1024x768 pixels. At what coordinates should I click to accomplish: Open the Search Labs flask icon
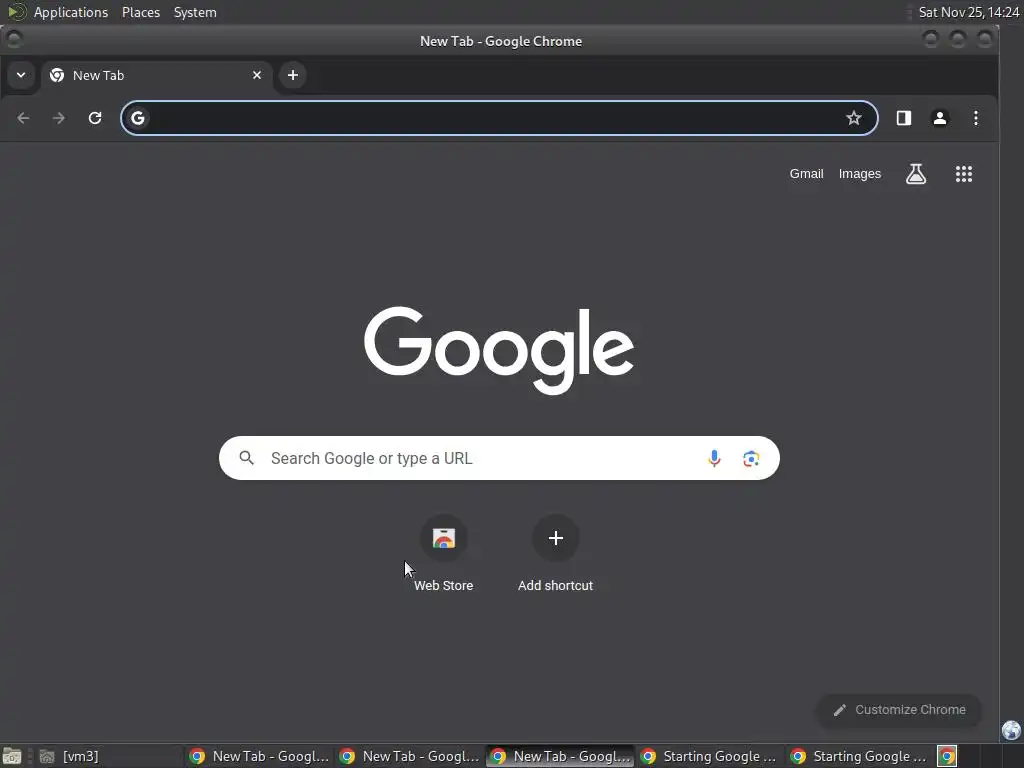click(x=916, y=174)
